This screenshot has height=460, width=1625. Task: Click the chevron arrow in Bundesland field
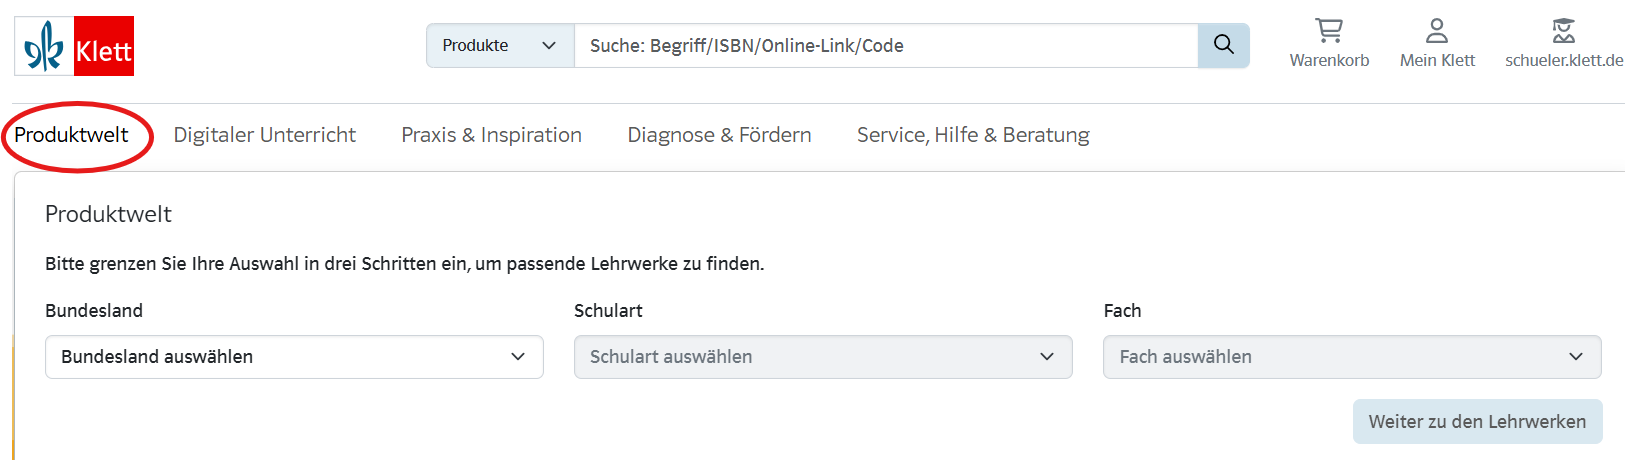pyautogui.click(x=518, y=357)
